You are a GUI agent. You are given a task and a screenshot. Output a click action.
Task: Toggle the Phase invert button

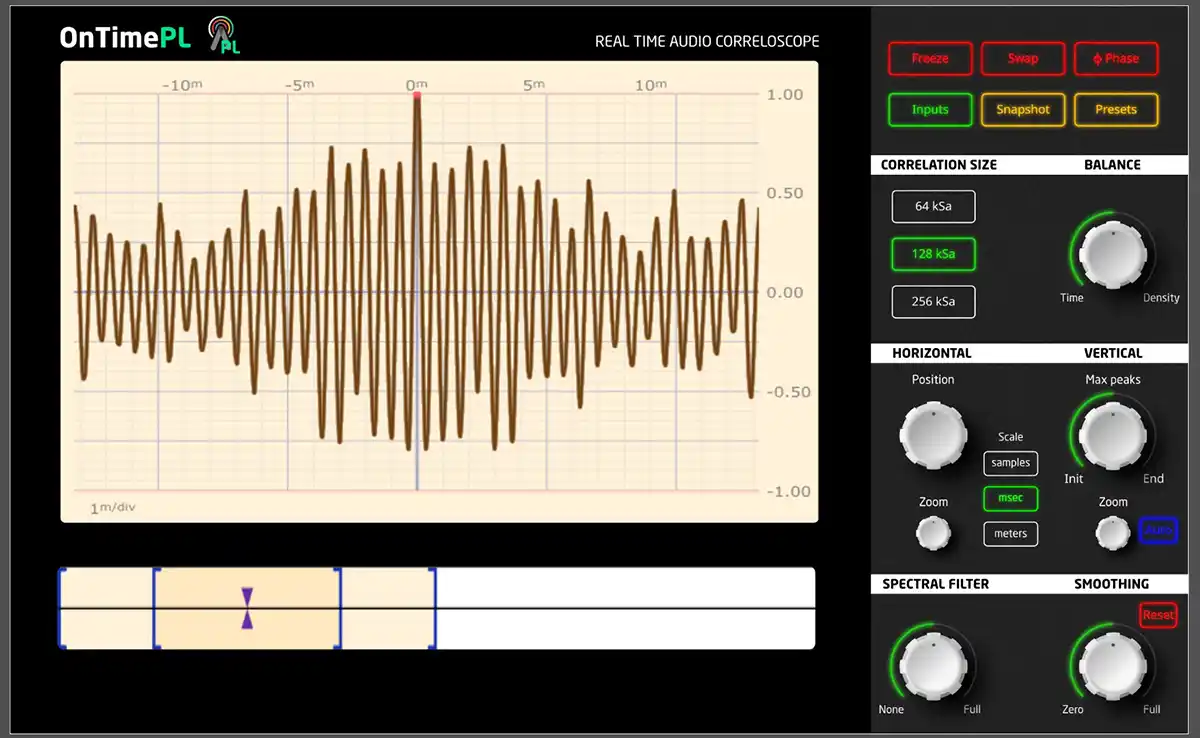(1116, 59)
